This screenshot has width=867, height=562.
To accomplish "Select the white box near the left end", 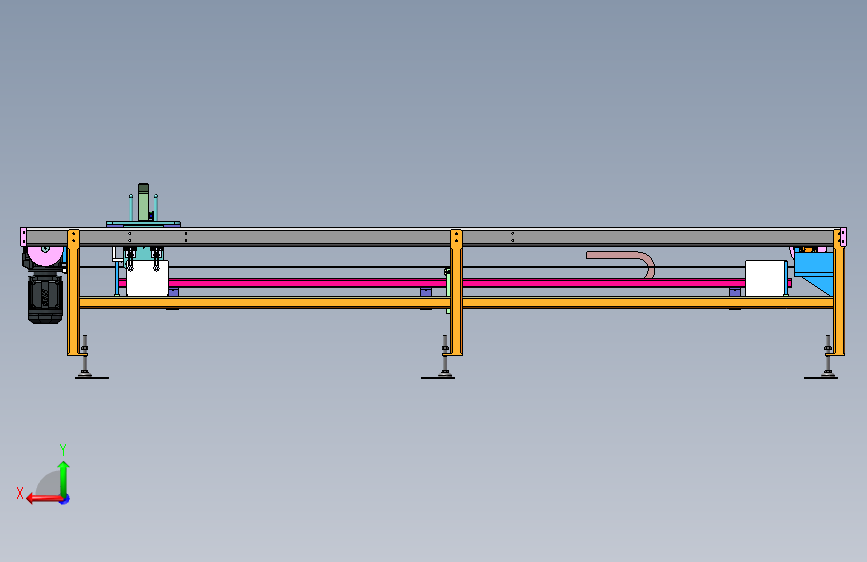I will click(x=148, y=278).
